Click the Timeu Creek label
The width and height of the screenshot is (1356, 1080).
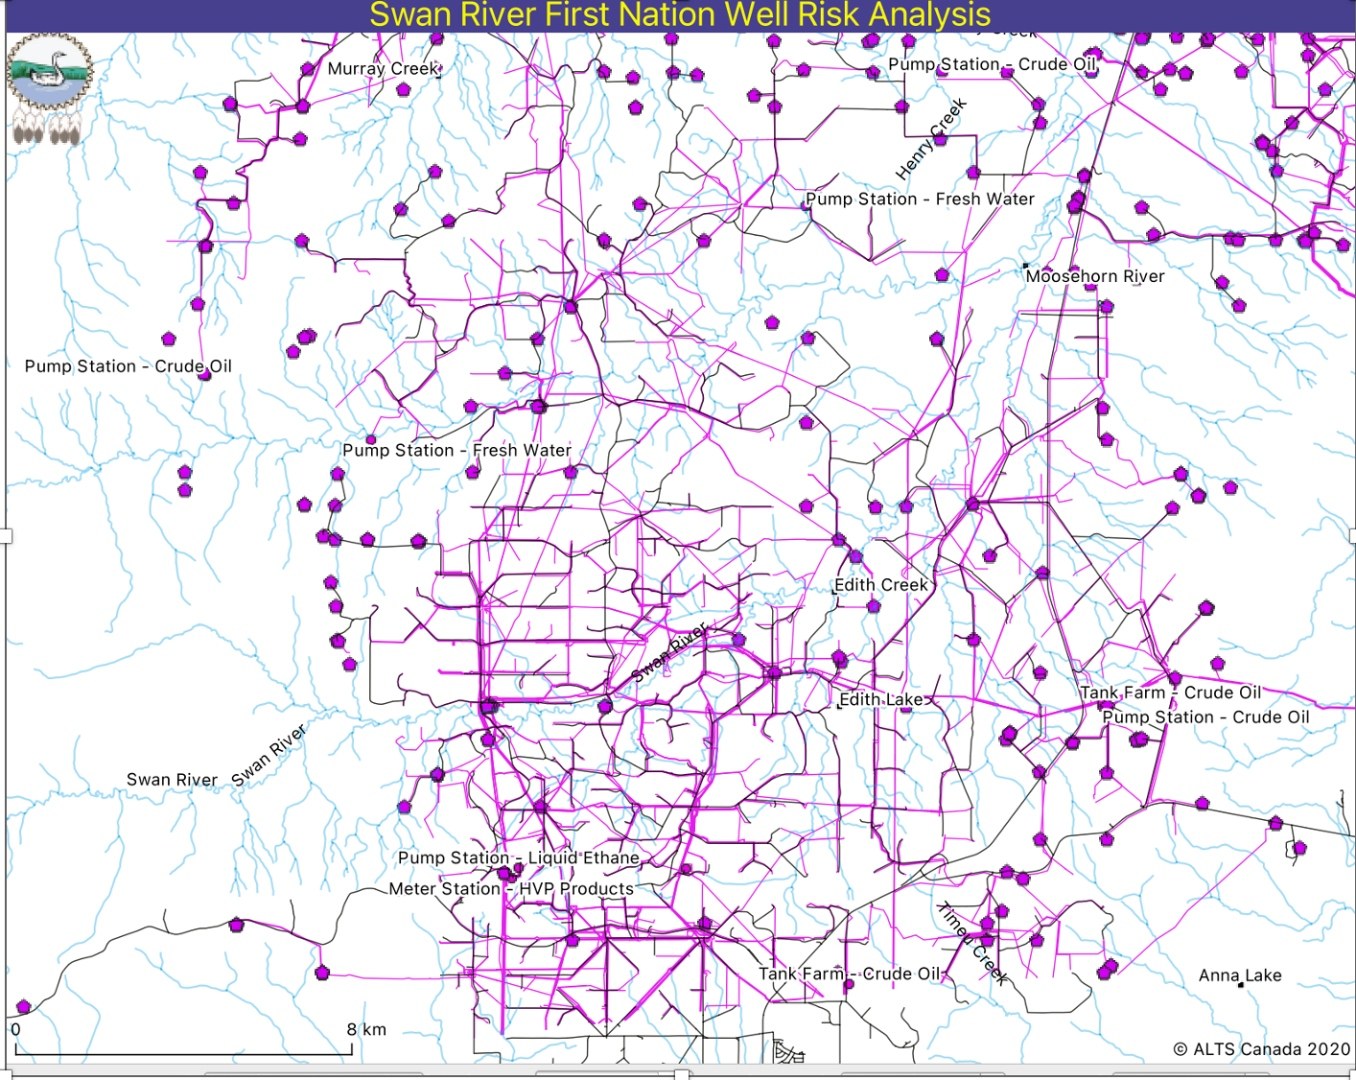[x=972, y=943]
